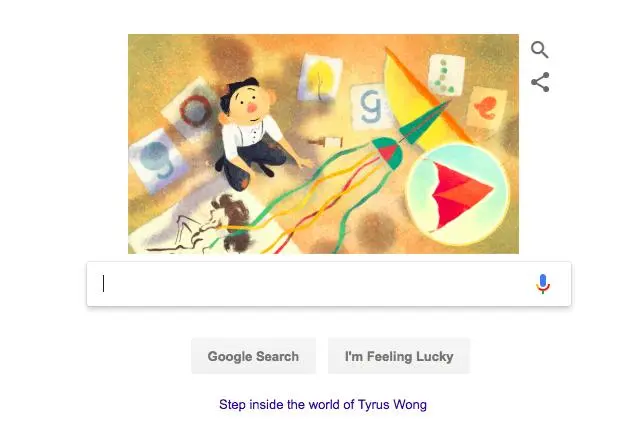
Task: Open the Step inside the world of Tyrus Wong link
Action: tap(323, 405)
